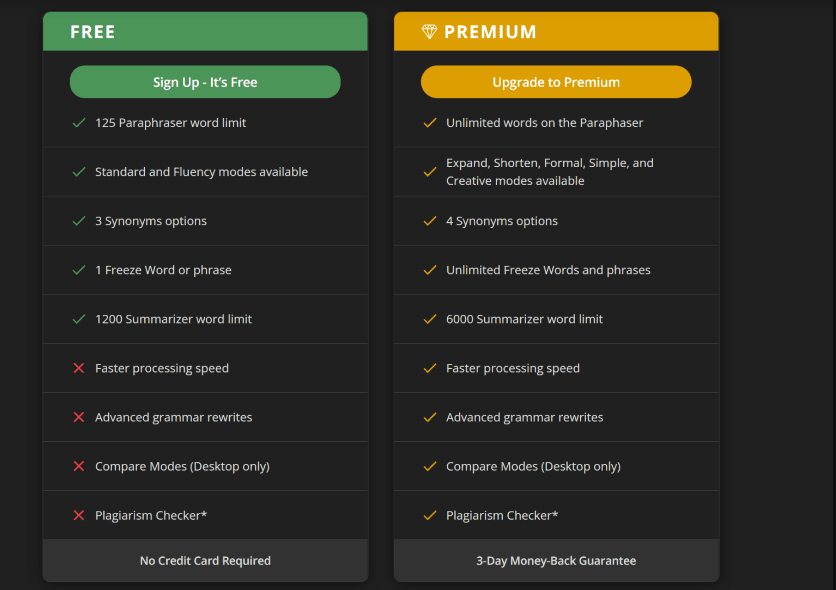
Task: Click red X beside Faster processing speed in Free
Action: 79,368
